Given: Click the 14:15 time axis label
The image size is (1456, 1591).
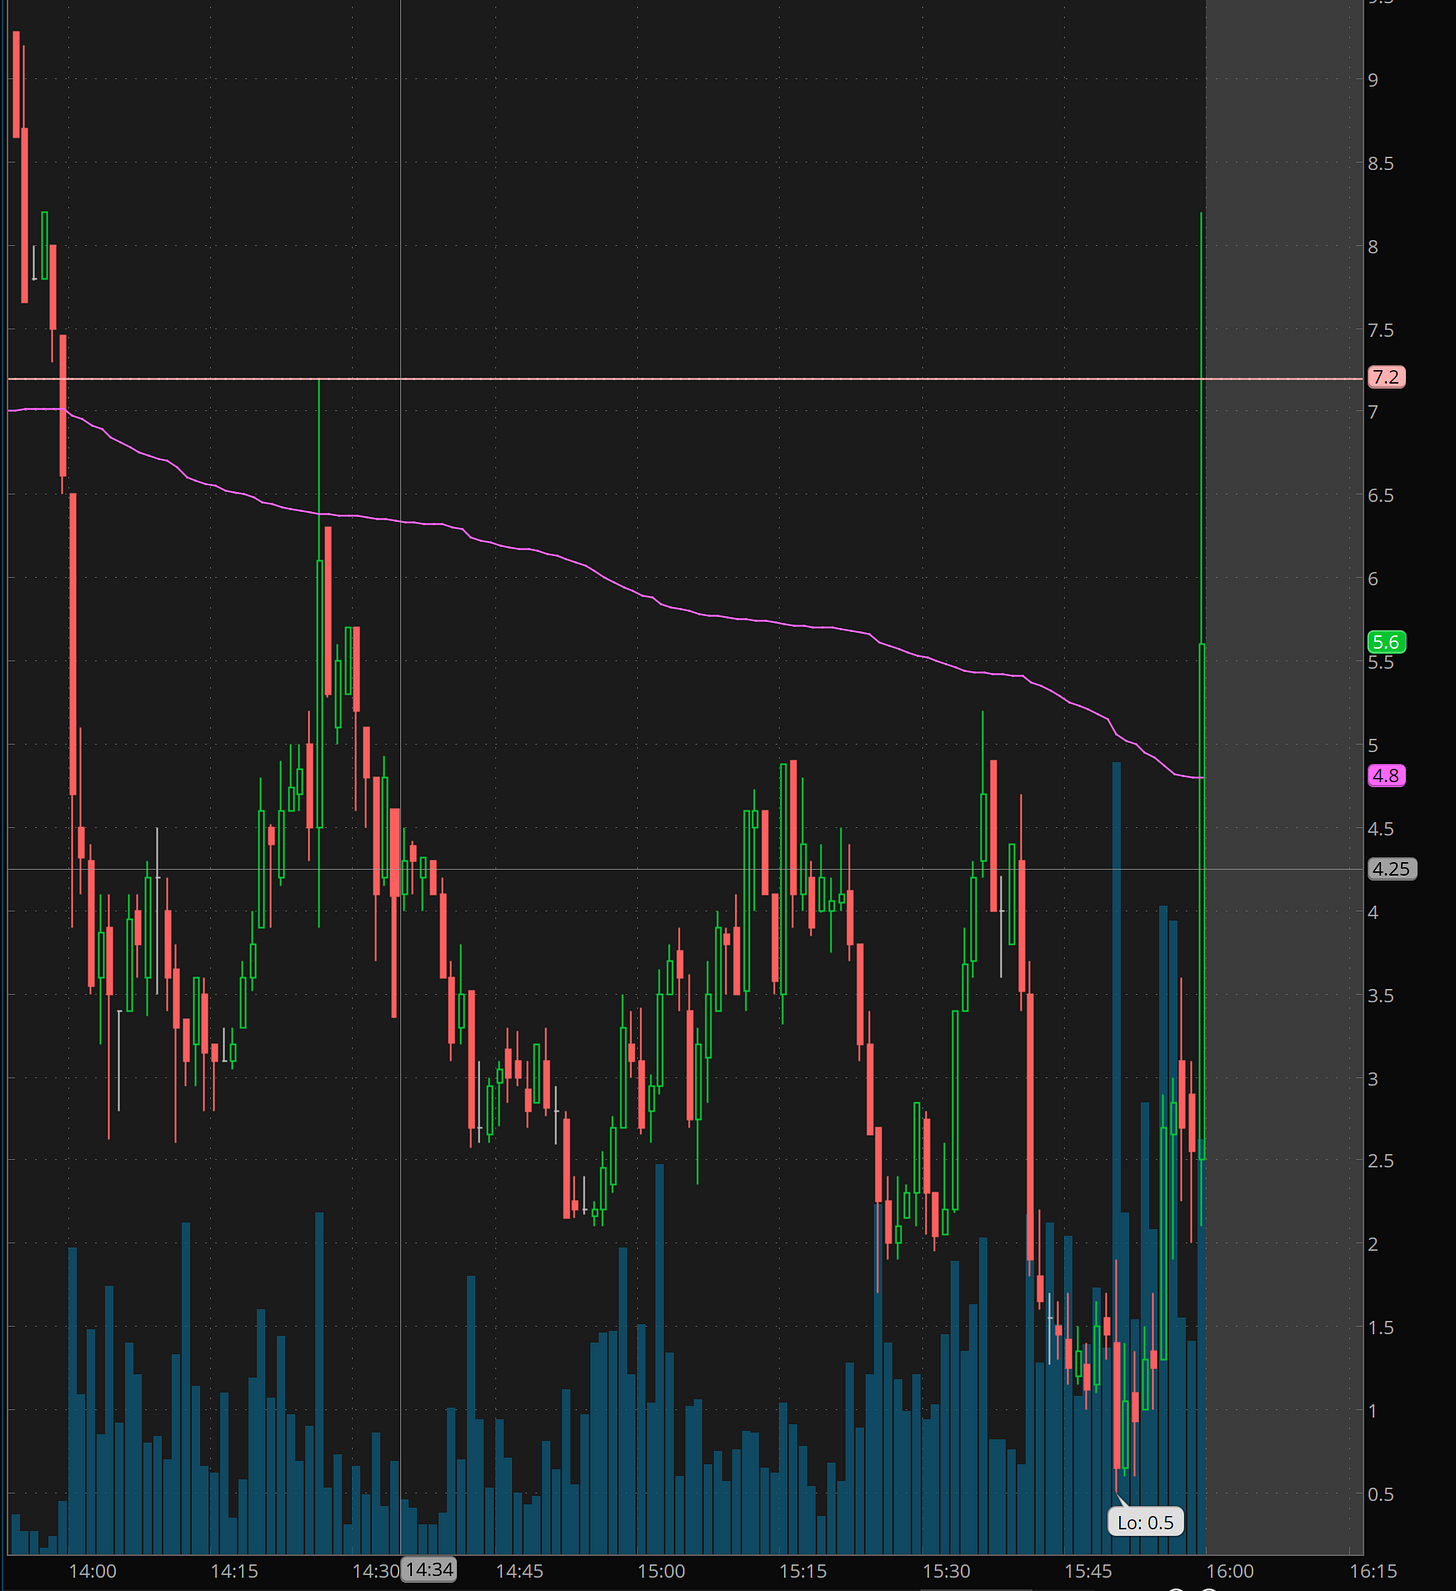Looking at the screenshot, I should click(234, 1571).
